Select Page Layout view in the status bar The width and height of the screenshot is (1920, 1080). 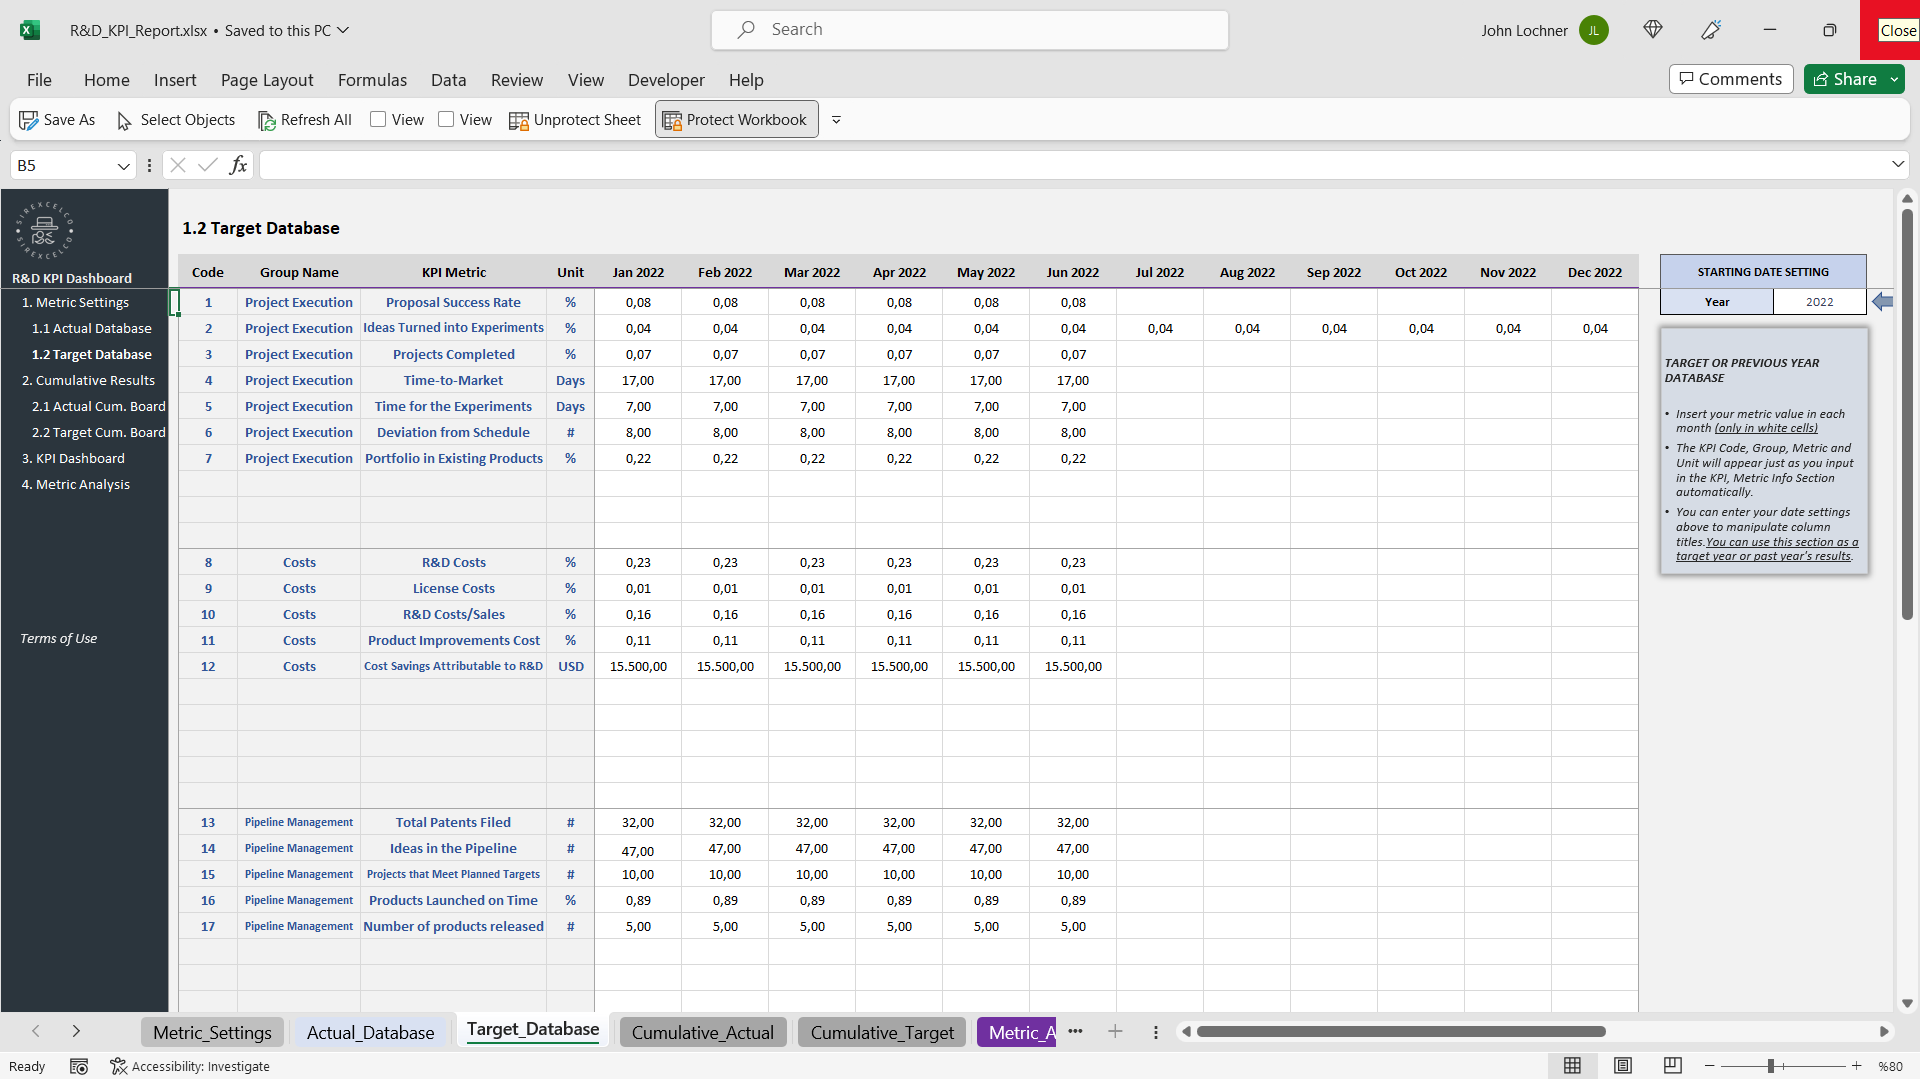pos(1624,1066)
